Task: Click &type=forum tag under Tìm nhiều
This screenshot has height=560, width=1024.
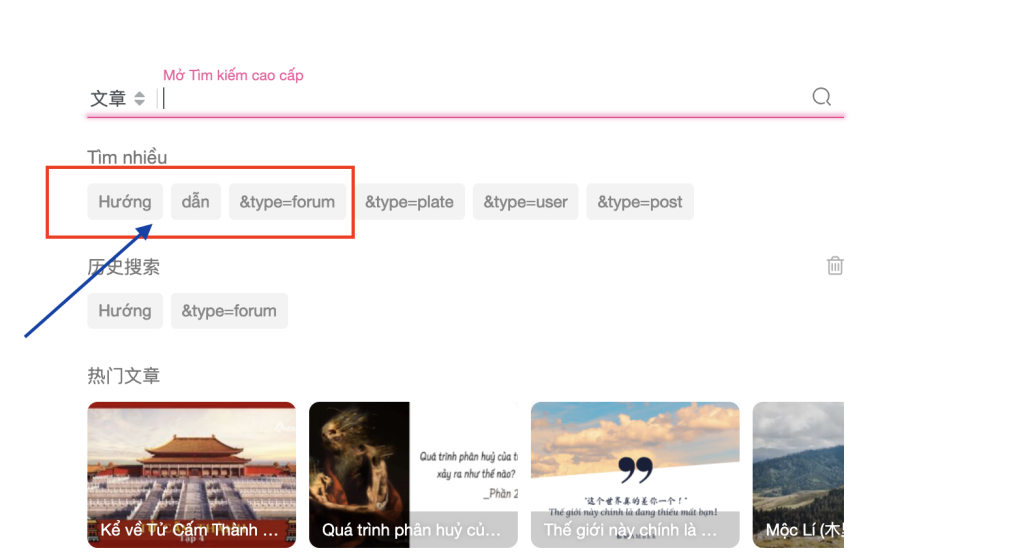Action: pos(287,202)
